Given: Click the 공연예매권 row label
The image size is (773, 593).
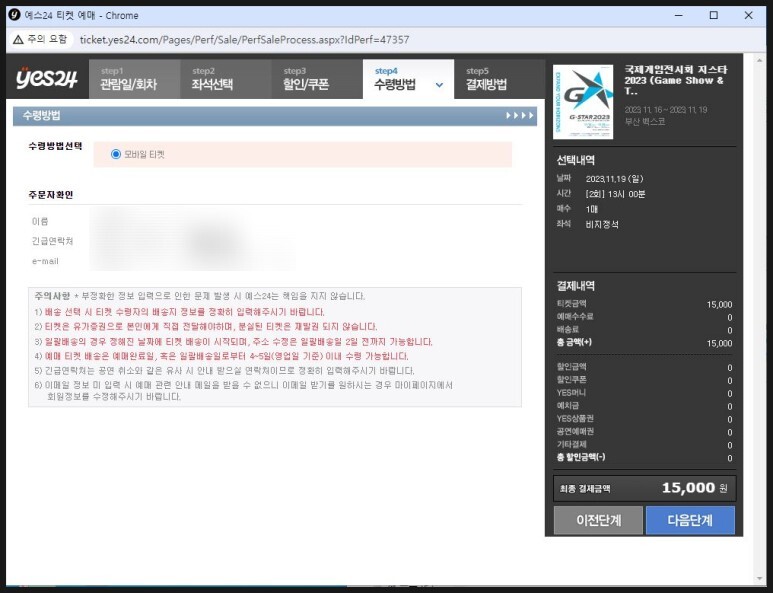Looking at the screenshot, I should (x=575, y=431).
